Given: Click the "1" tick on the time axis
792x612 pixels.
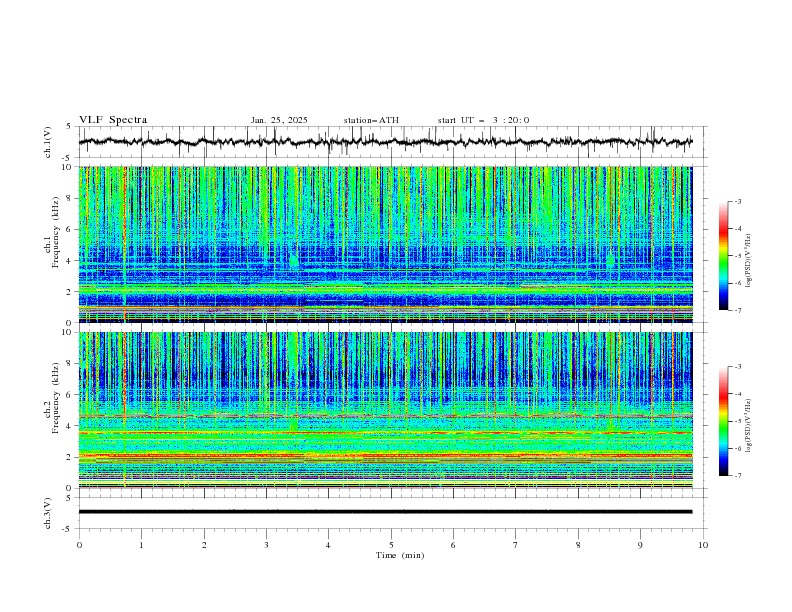Looking at the screenshot, I should tap(141, 545).
